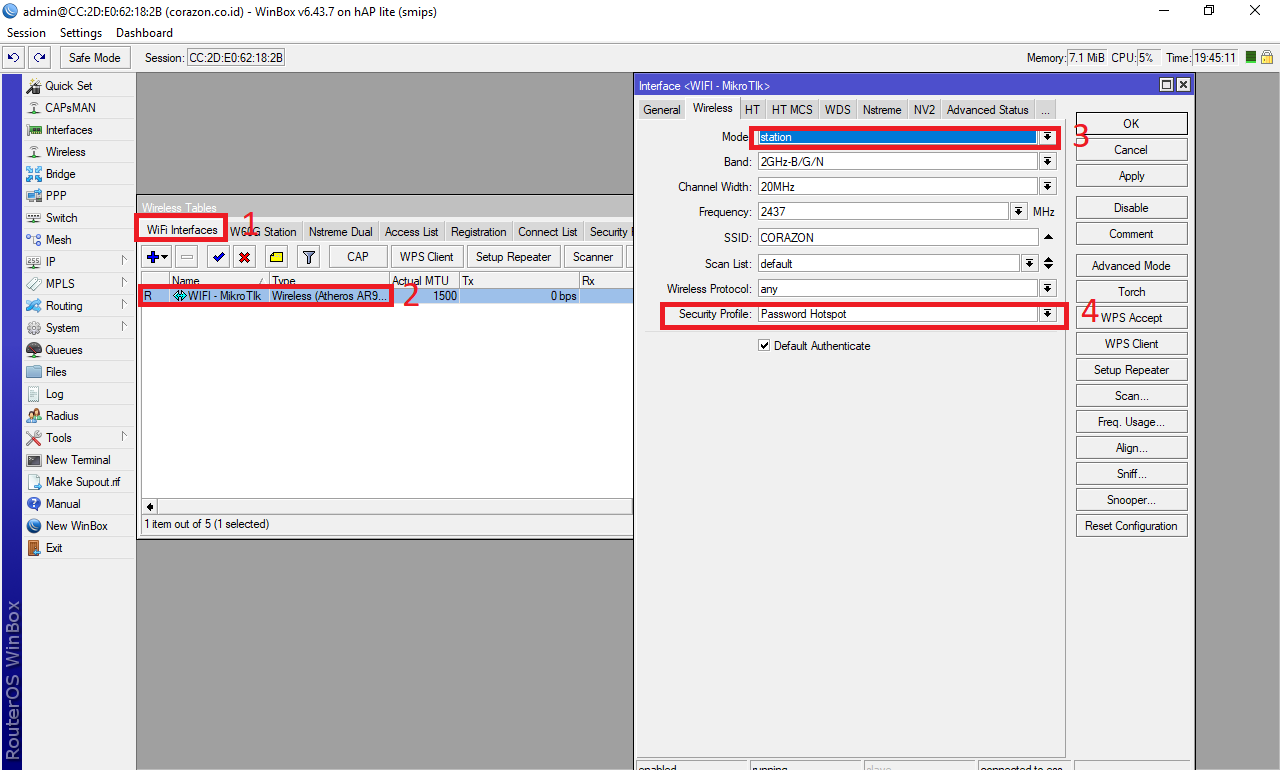Open the Settings menu
This screenshot has width=1280, height=770.
pyautogui.click(x=81, y=33)
